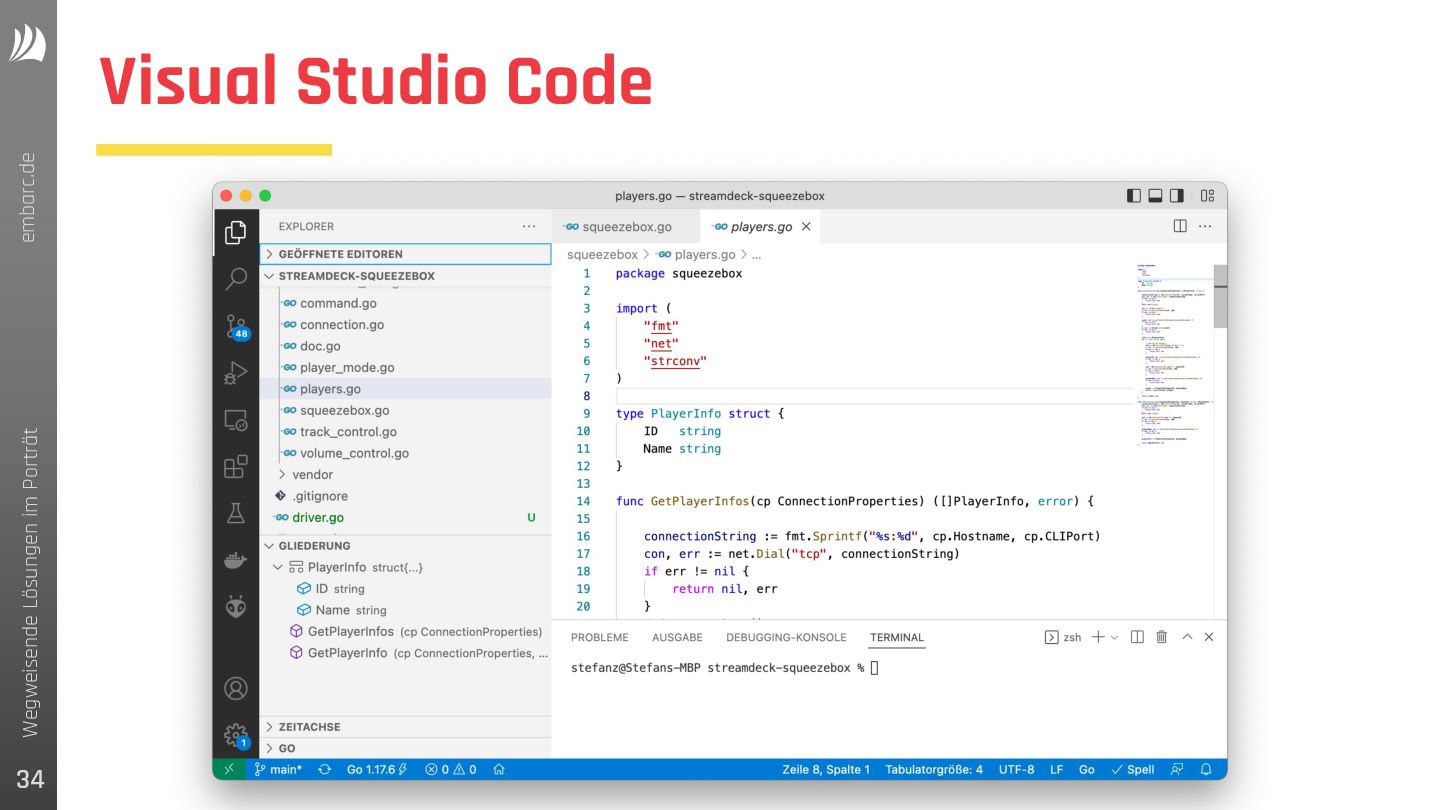Click the LF line ending indicator
The width and height of the screenshot is (1440, 810).
[1056, 769]
